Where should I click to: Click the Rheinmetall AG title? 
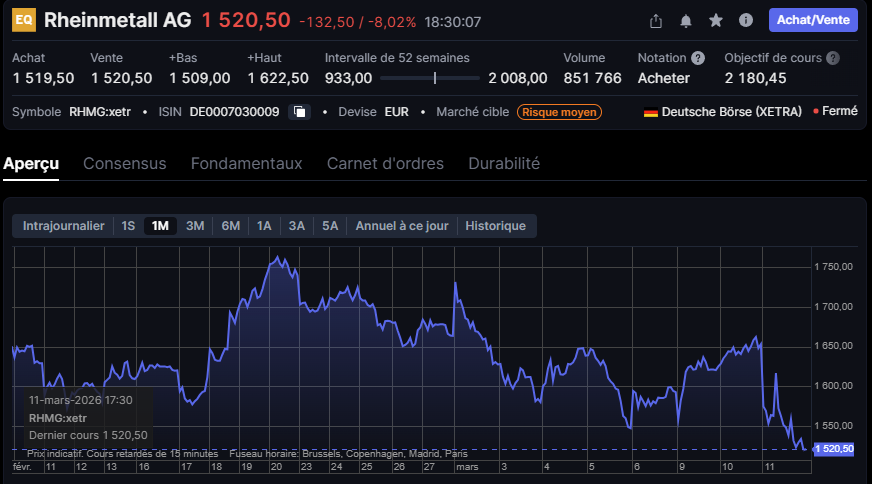[117, 20]
